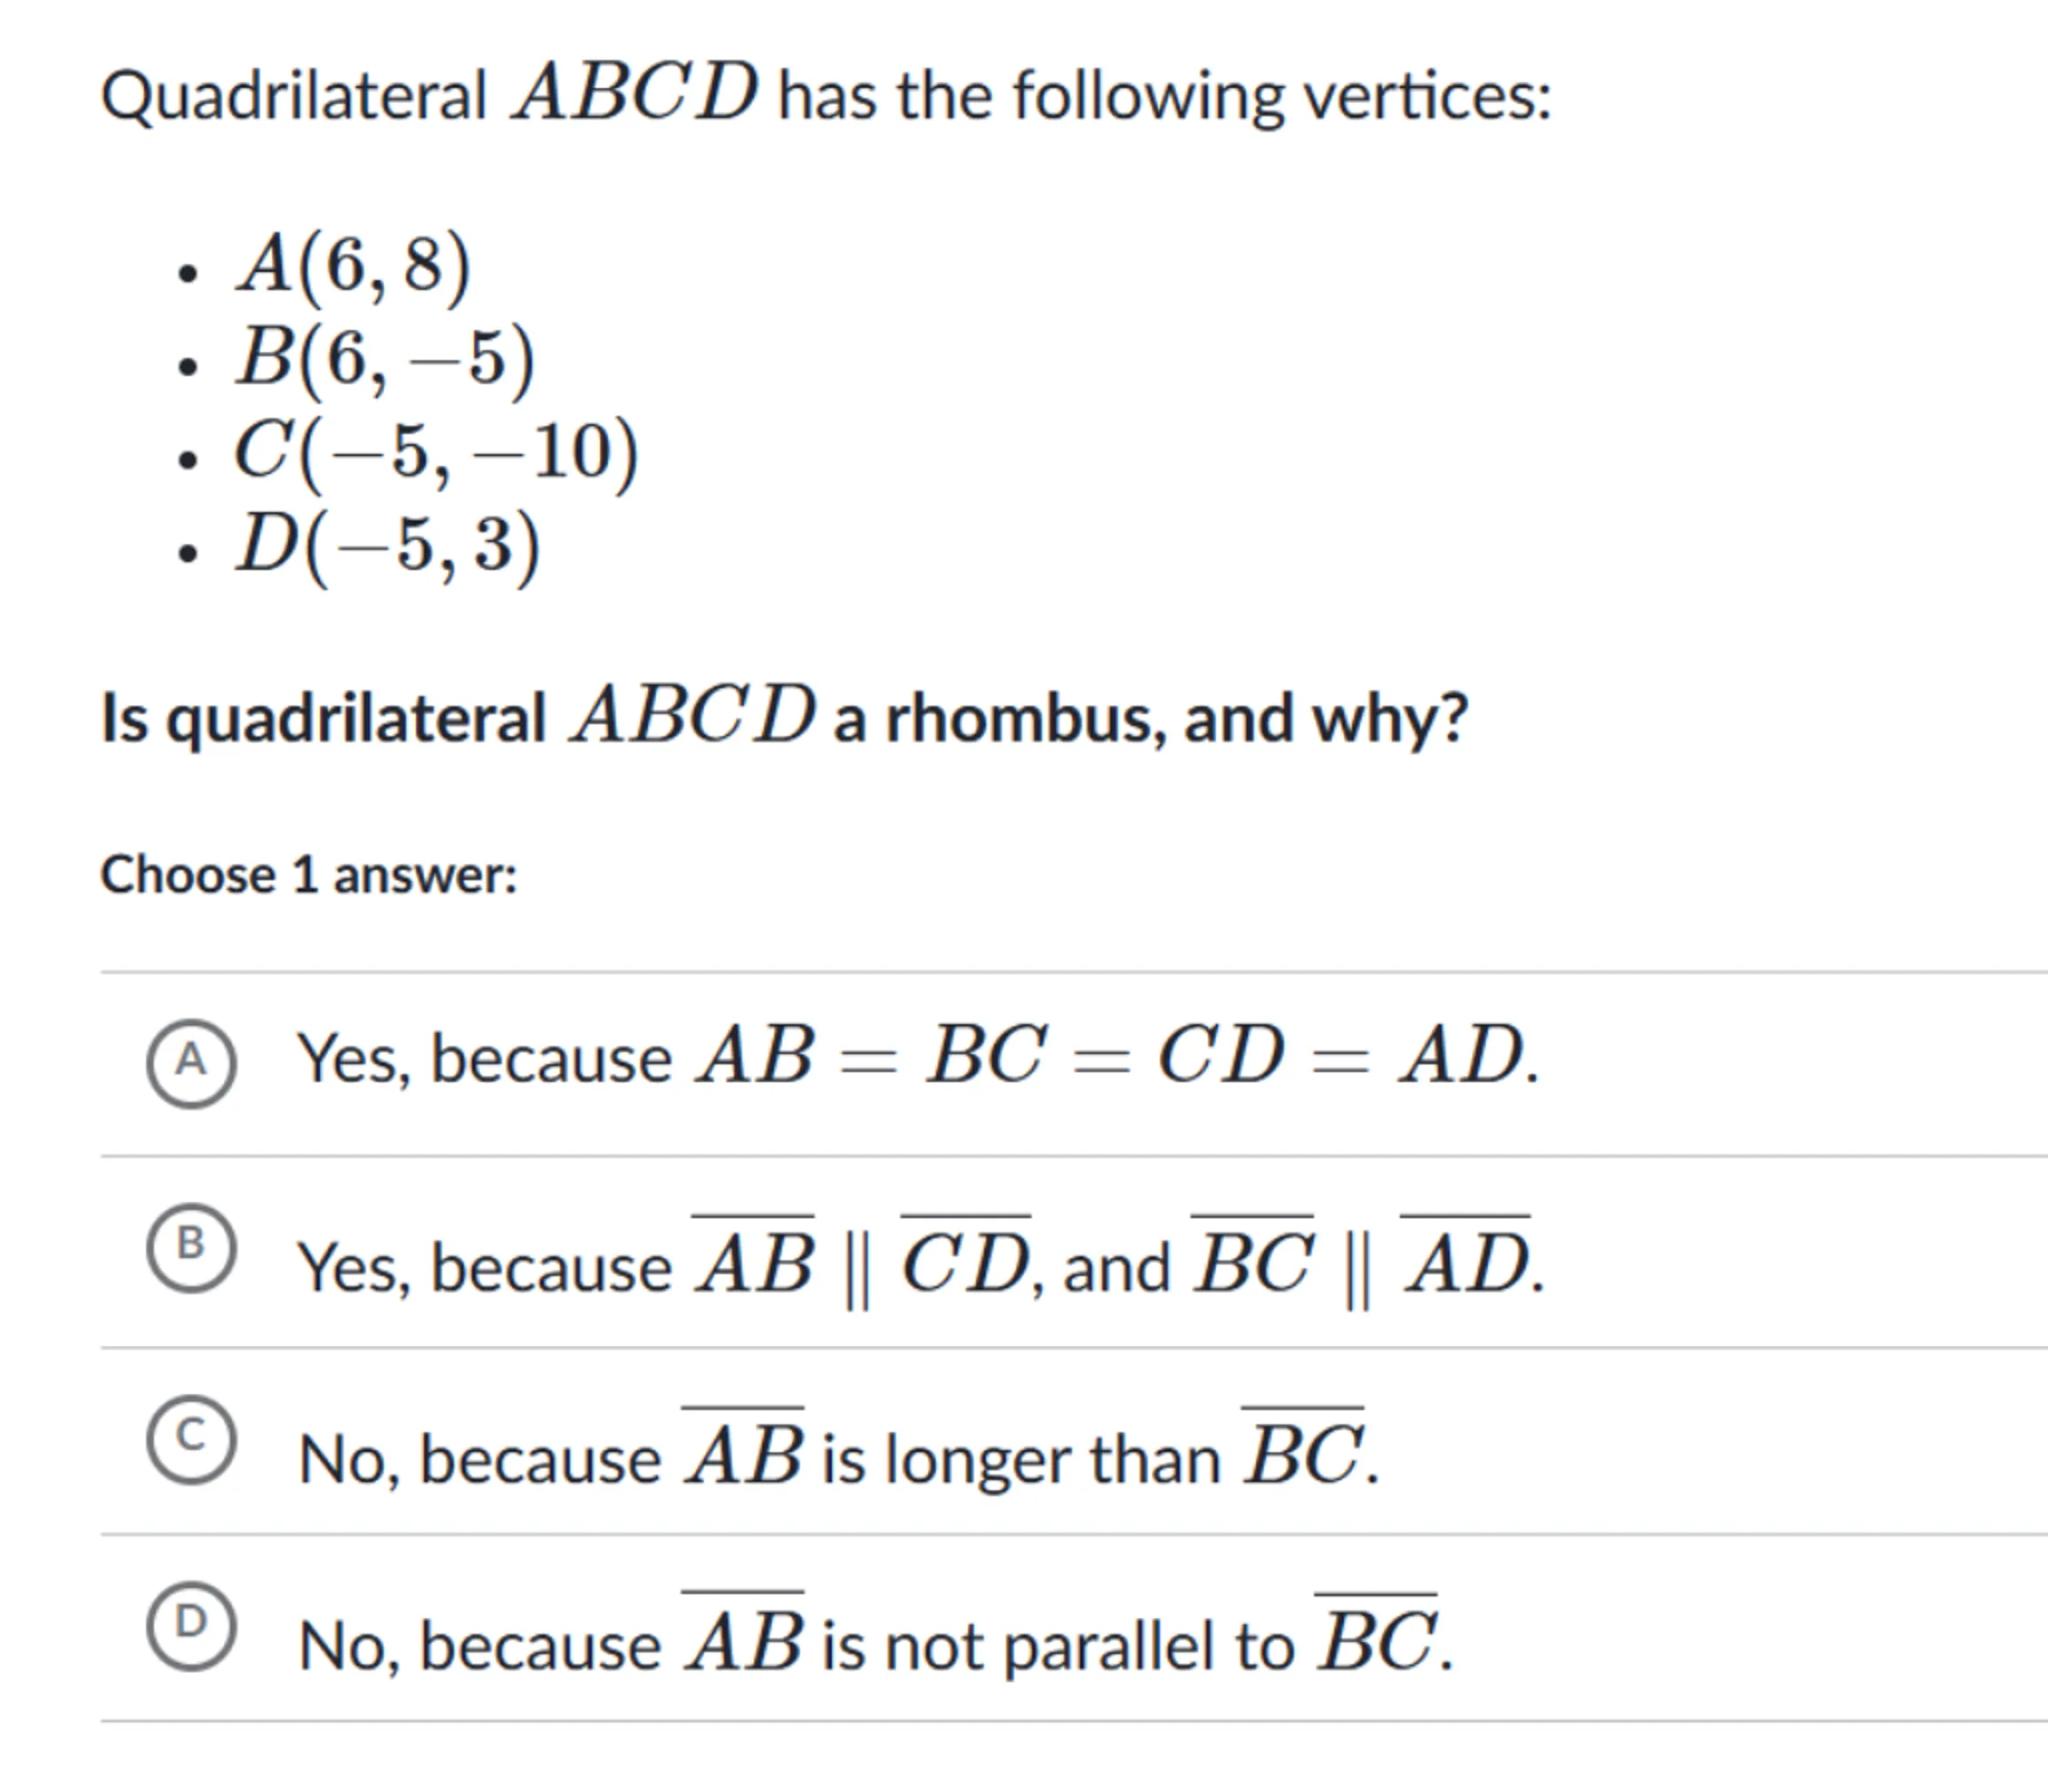Image resolution: width=2048 pixels, height=1770 pixels.
Task: Pick radio option D circle
Action: [x=191, y=1625]
